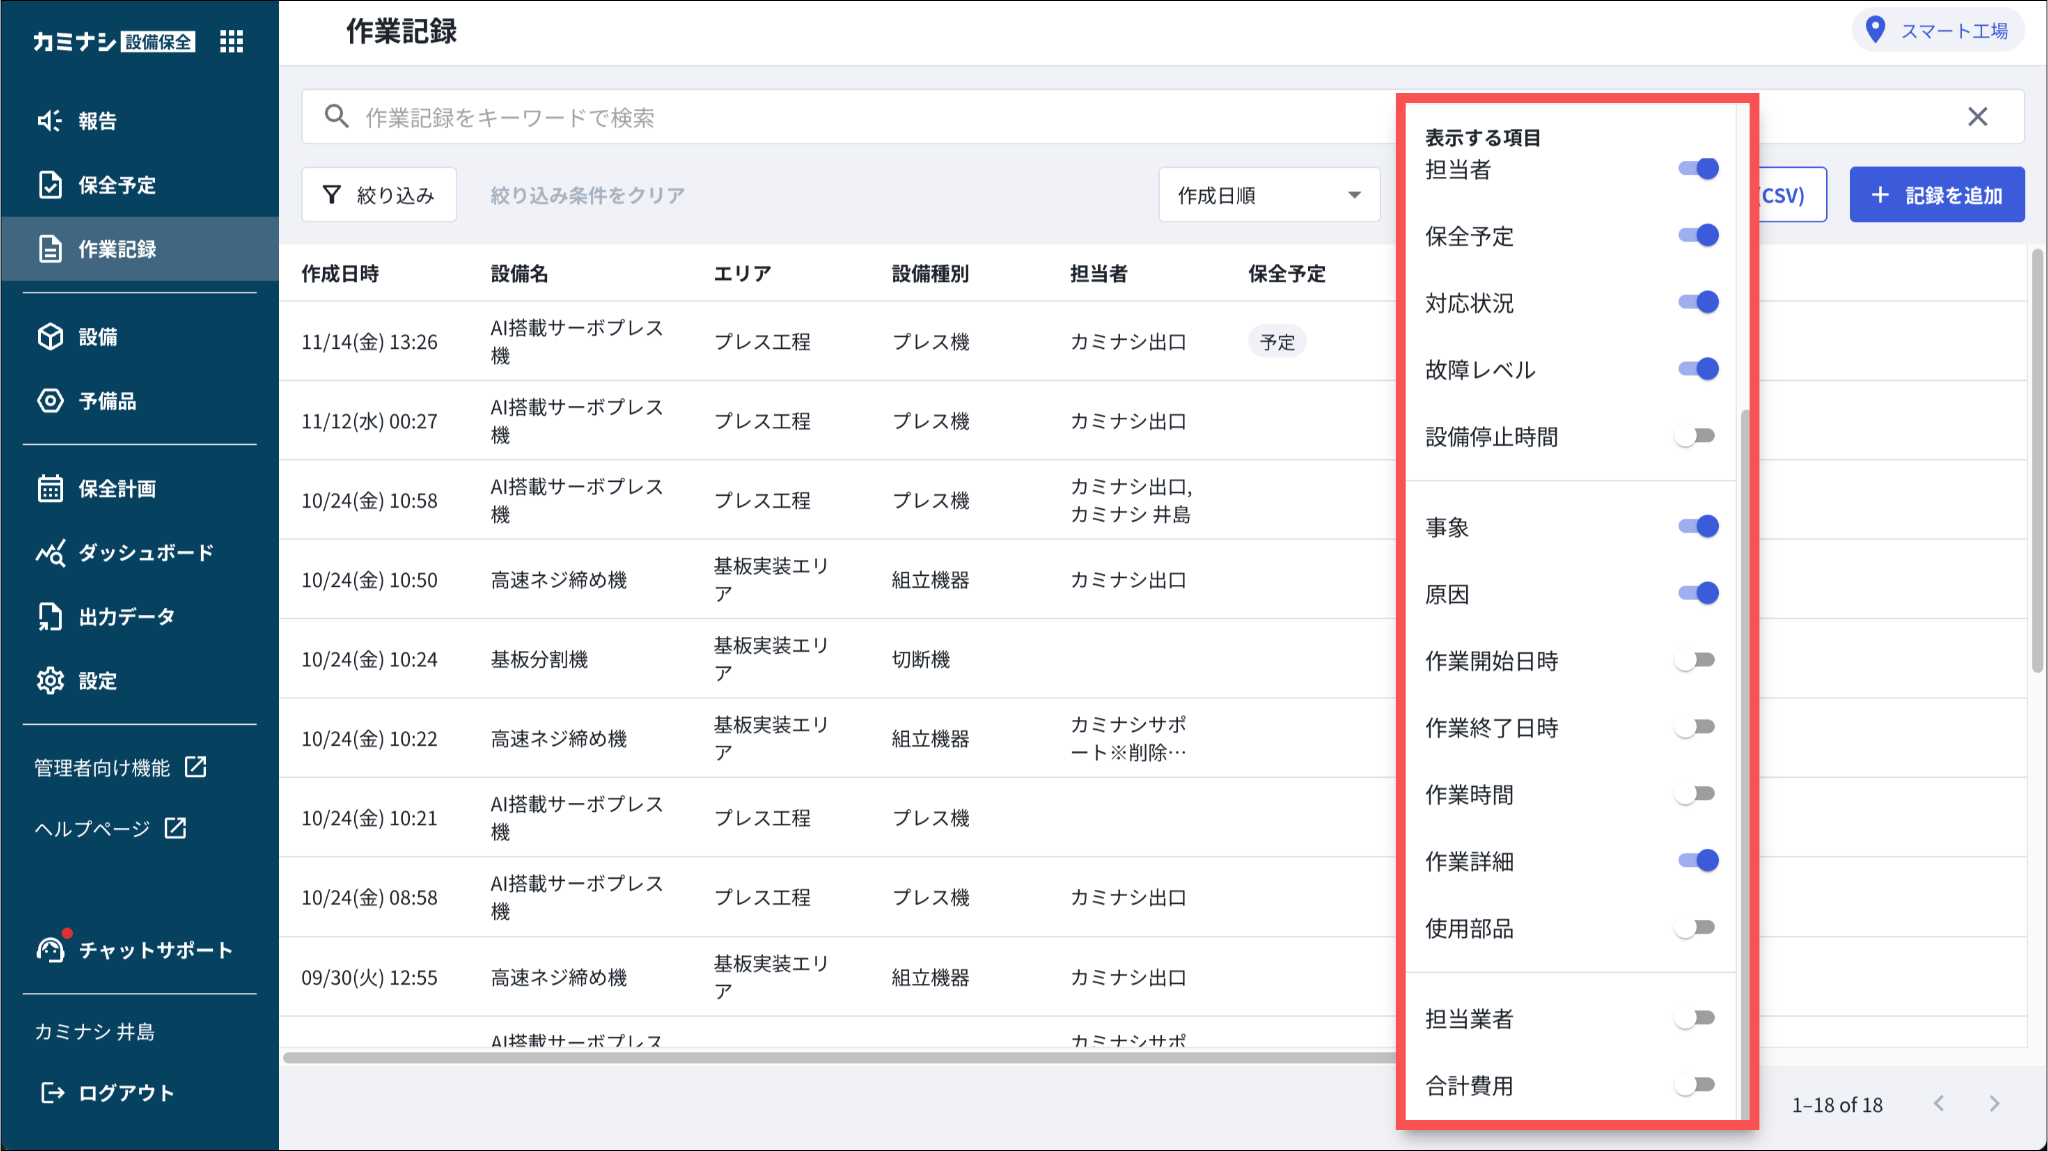Click the ログアウト exit icon
Image resolution: width=2048 pixels, height=1151 pixels.
[x=52, y=1093]
